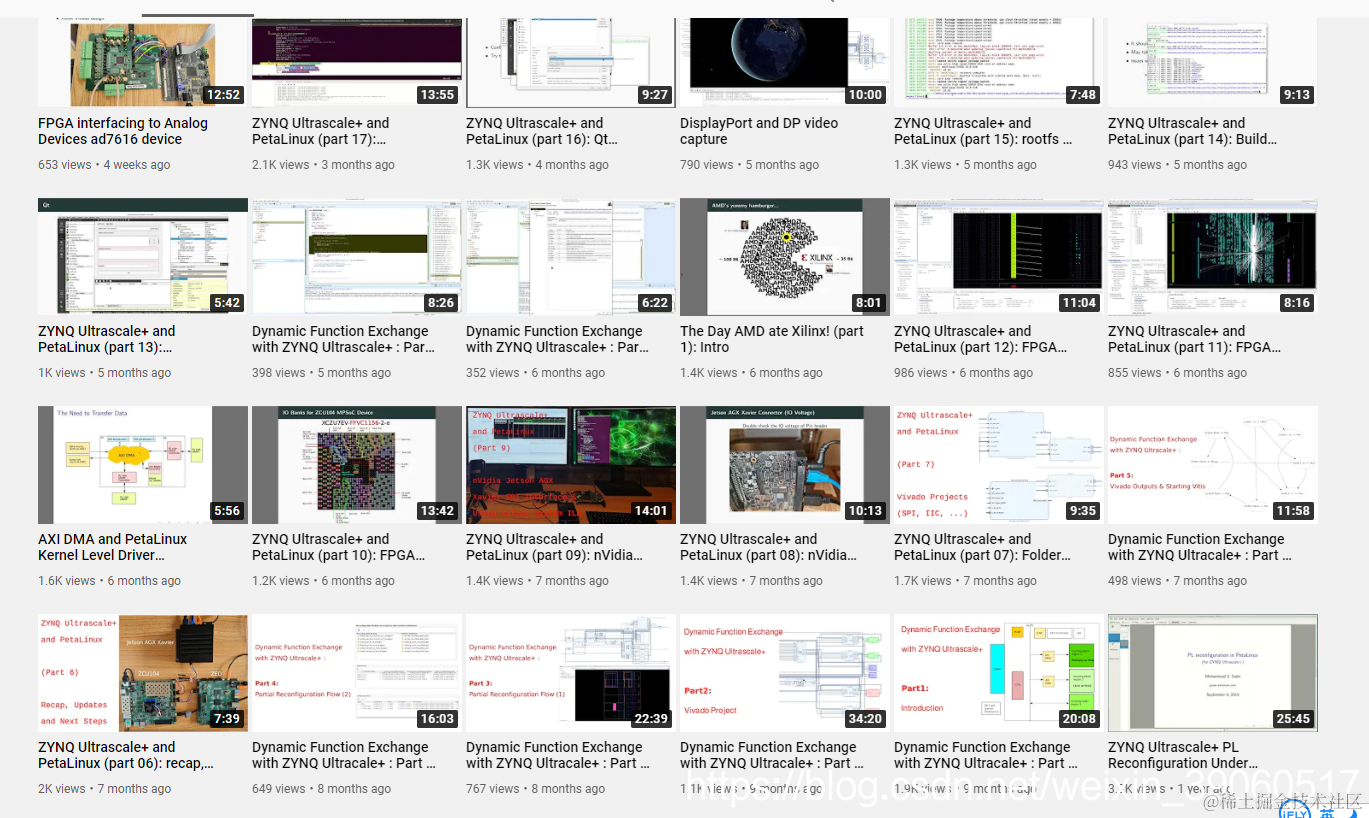Open the 13:42 IO Banks ZCU104 thumbnail
Viewport: 1369px width, 818px height.
[357, 464]
